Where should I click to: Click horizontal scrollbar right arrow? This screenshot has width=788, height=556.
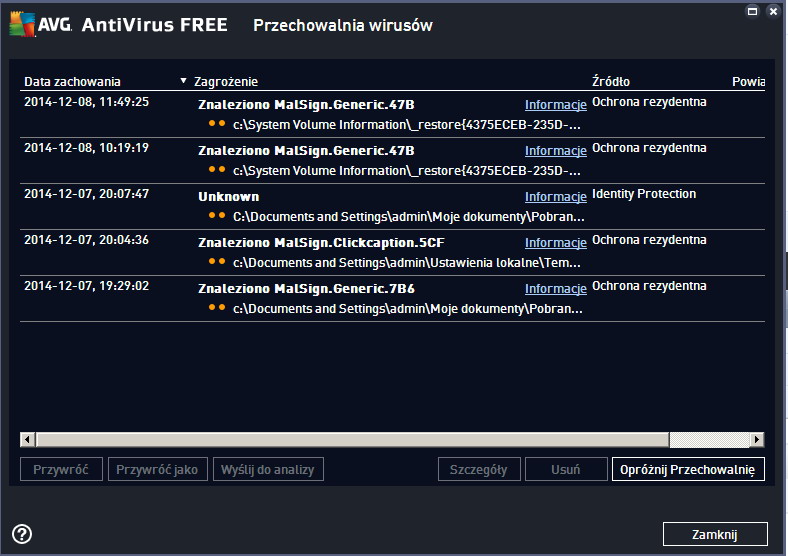757,439
